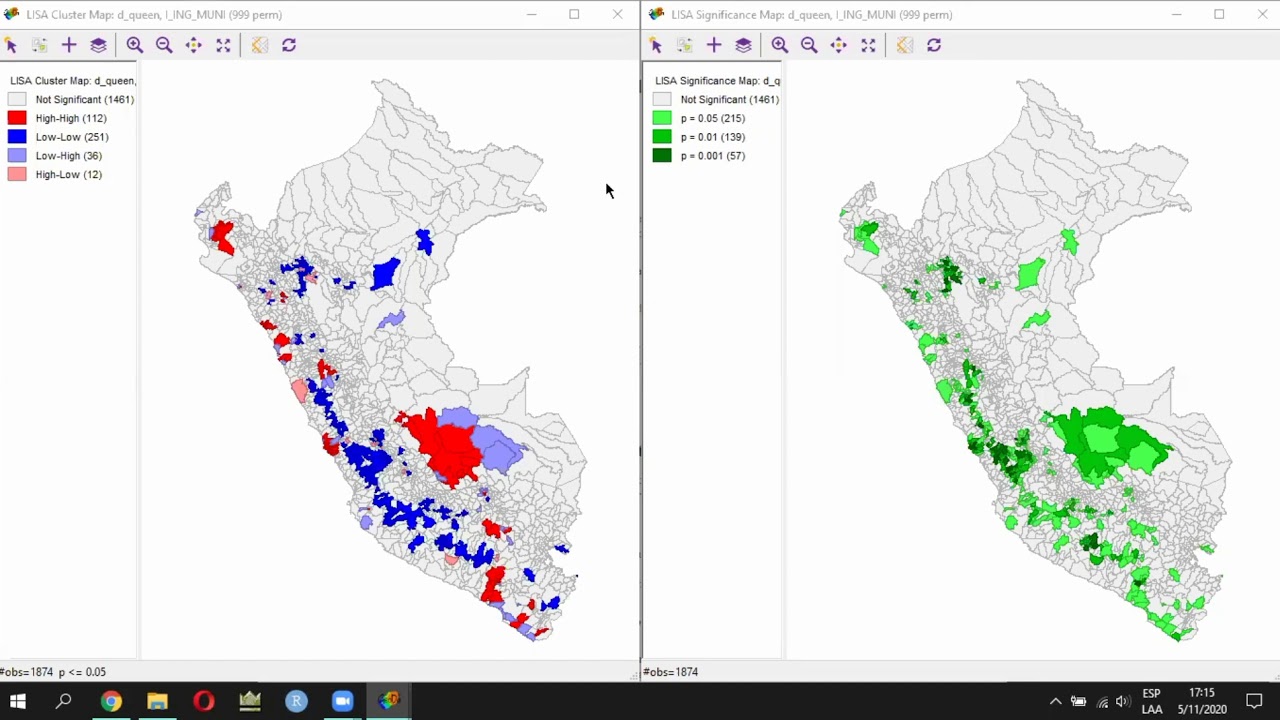Click 'LISA Significance Map: d_q' legend title
The width and height of the screenshot is (1280, 720).
(718, 80)
